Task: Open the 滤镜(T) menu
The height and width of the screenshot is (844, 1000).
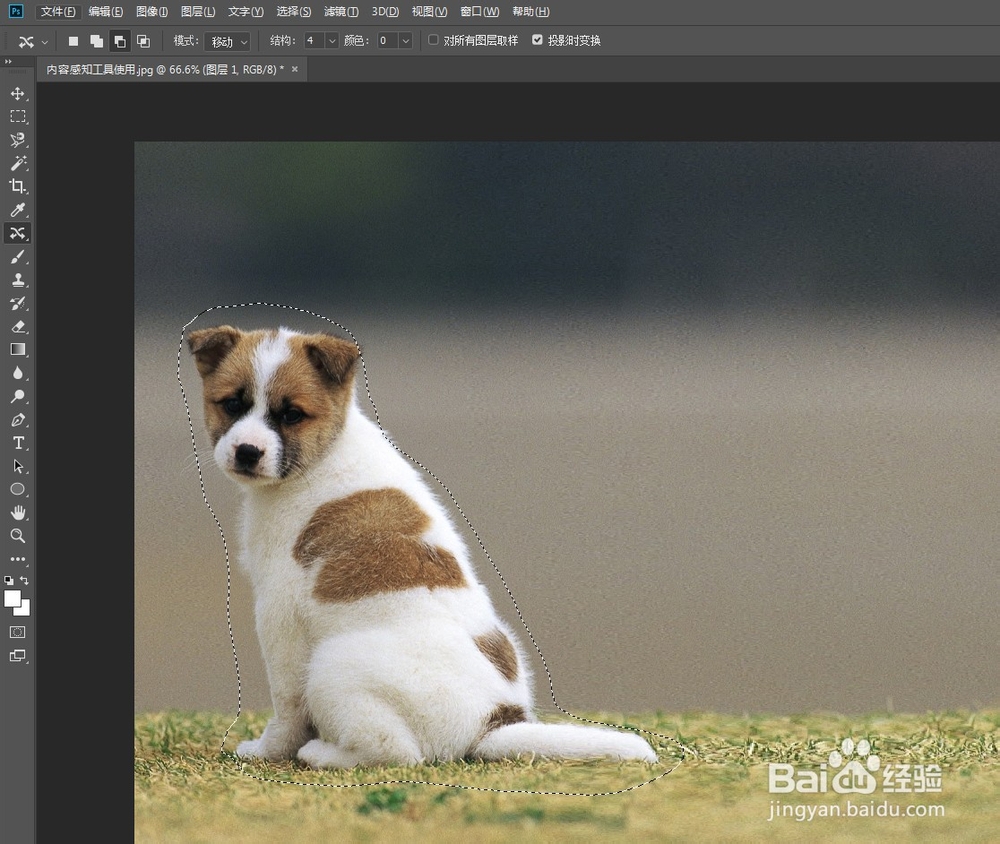Action: [x=341, y=11]
